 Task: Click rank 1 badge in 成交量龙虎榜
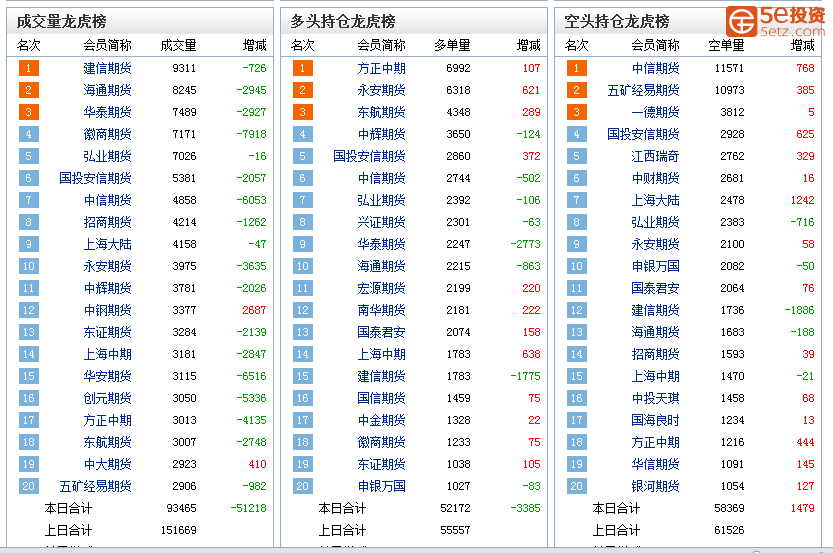[29, 68]
